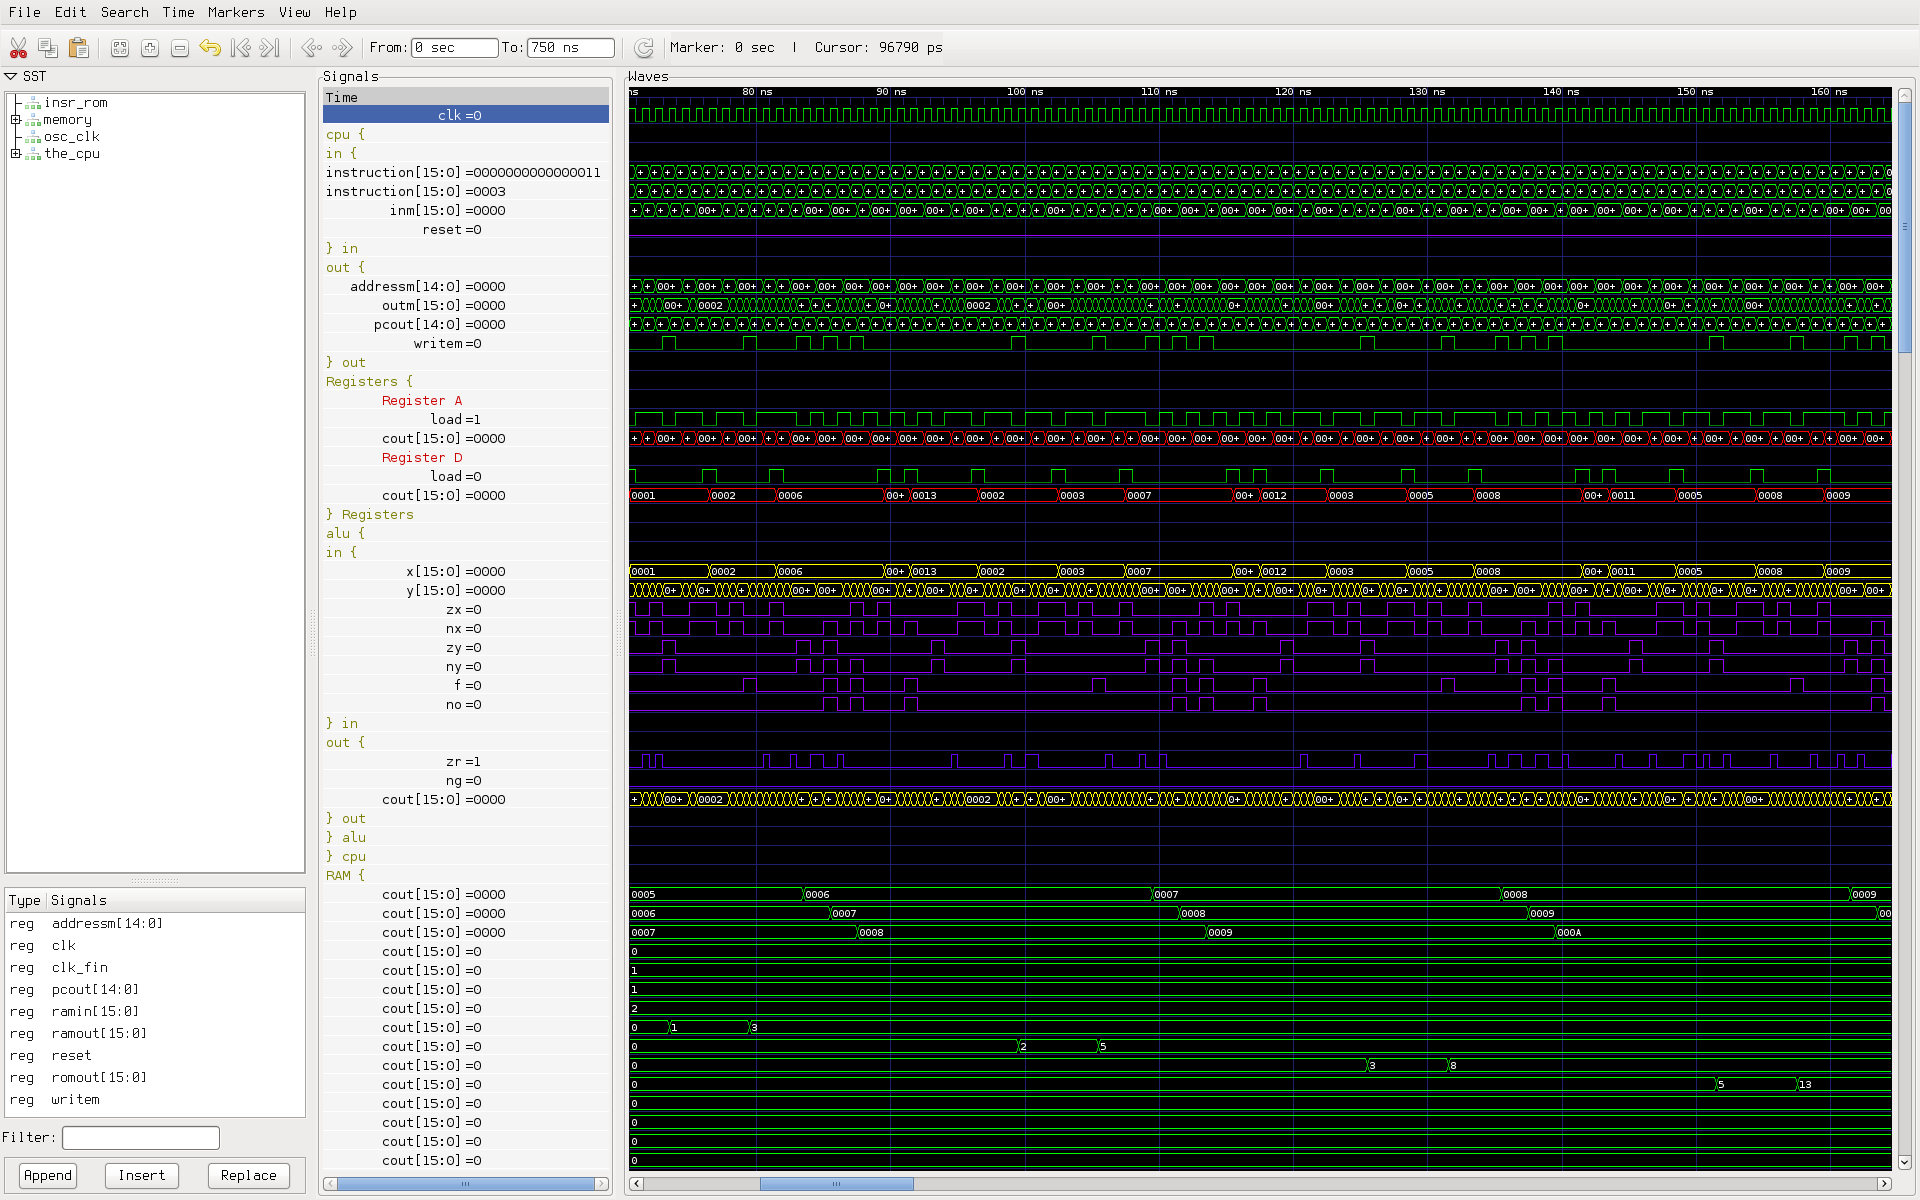Reload the waveform file
Screen dimensions: 1920x1200
(x=643, y=47)
